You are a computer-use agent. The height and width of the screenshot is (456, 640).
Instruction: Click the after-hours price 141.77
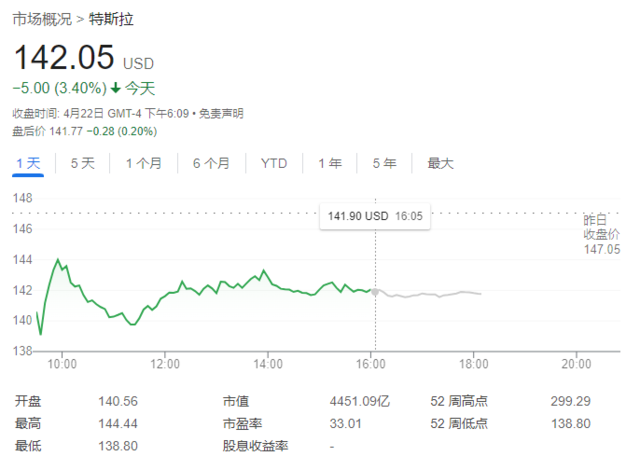click(66, 131)
